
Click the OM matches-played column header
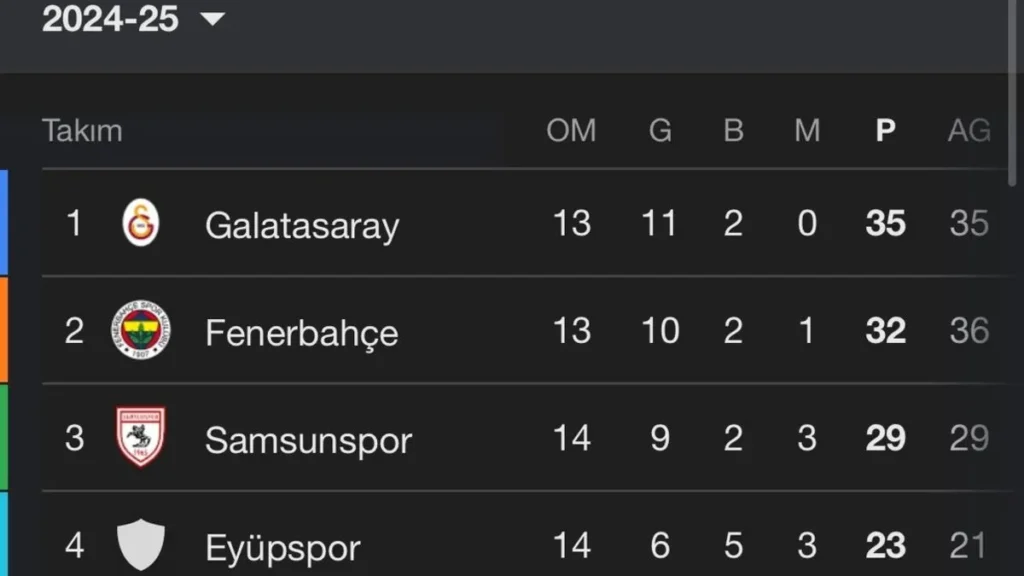[x=571, y=130]
